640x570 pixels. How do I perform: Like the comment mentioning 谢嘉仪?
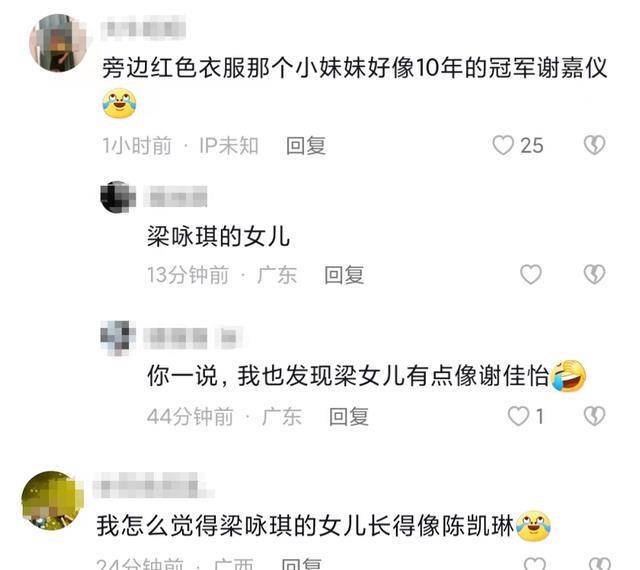[503, 145]
